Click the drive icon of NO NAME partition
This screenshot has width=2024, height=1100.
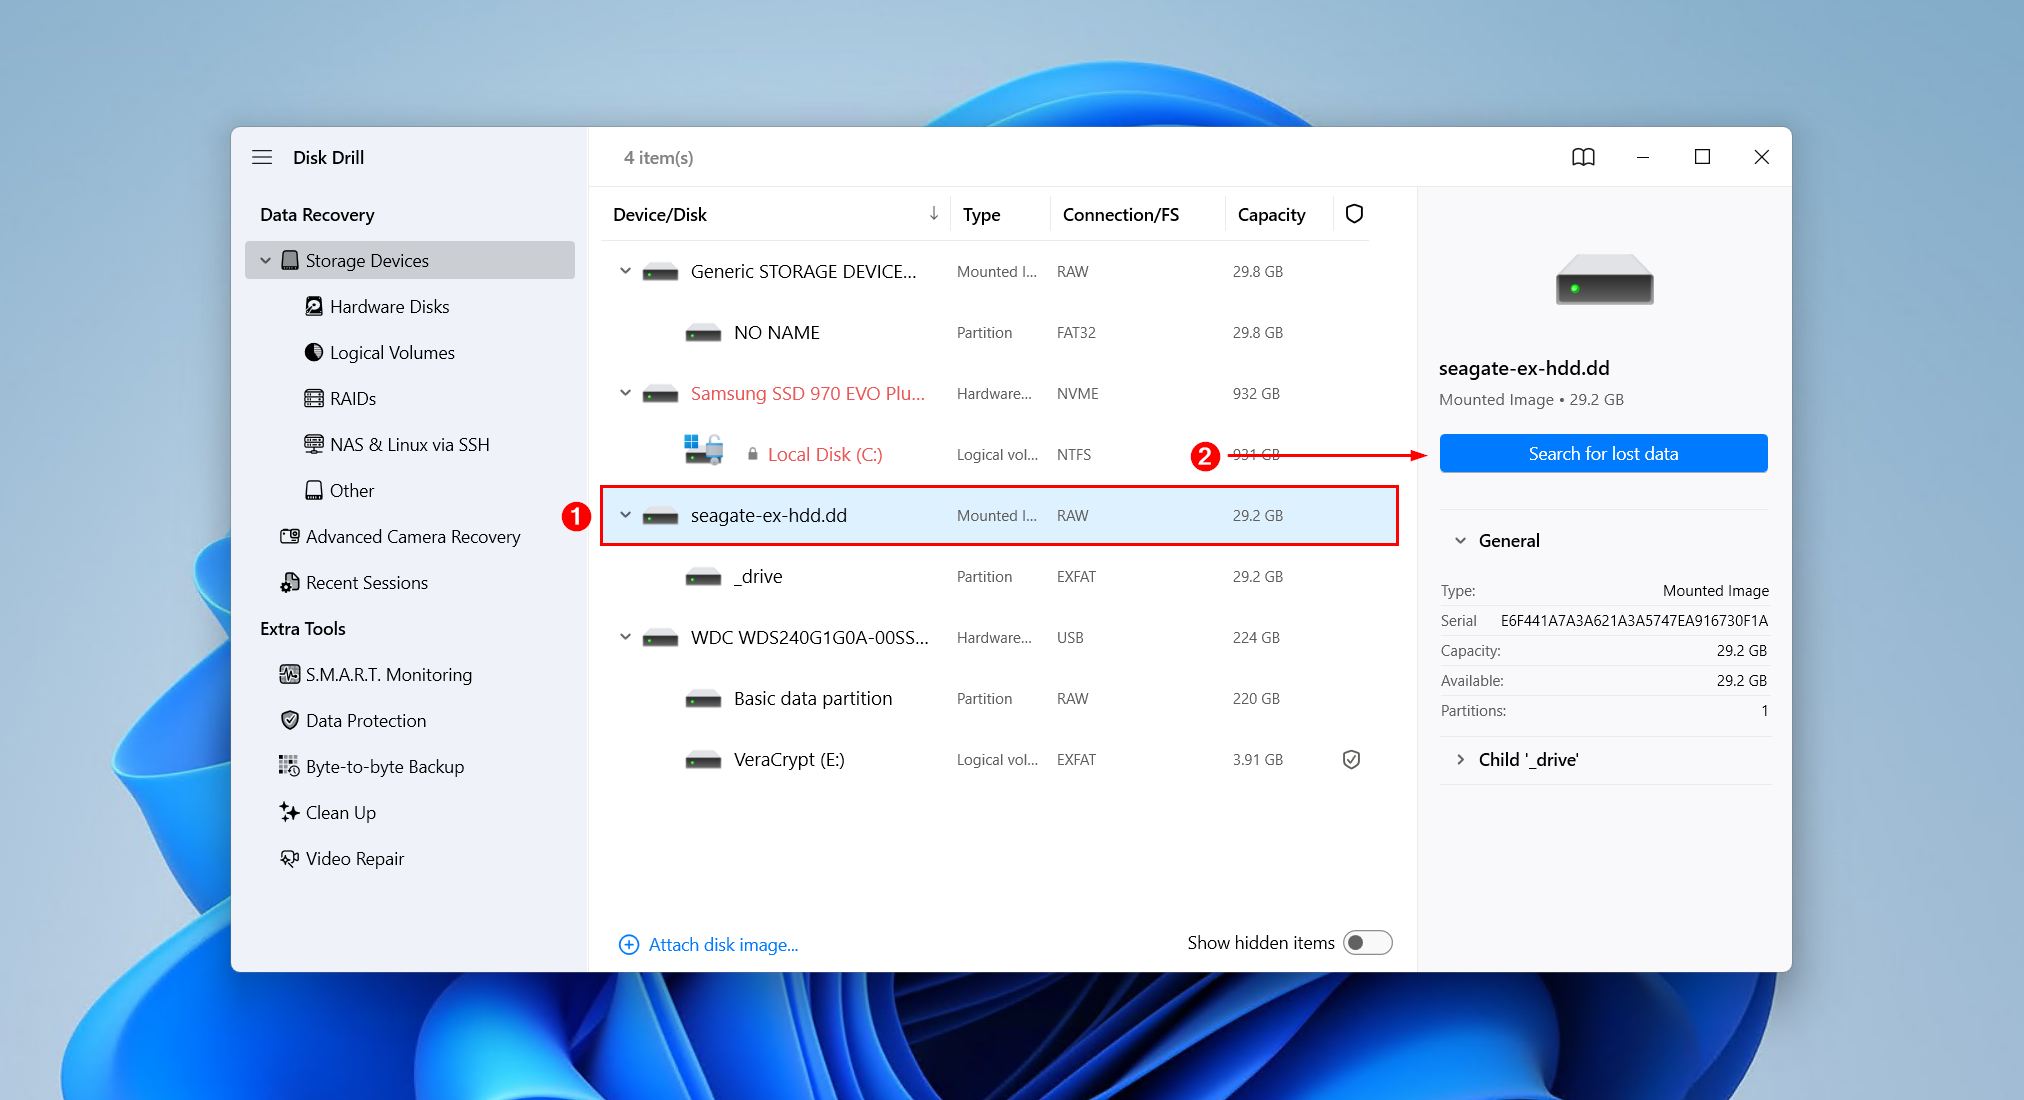point(703,333)
